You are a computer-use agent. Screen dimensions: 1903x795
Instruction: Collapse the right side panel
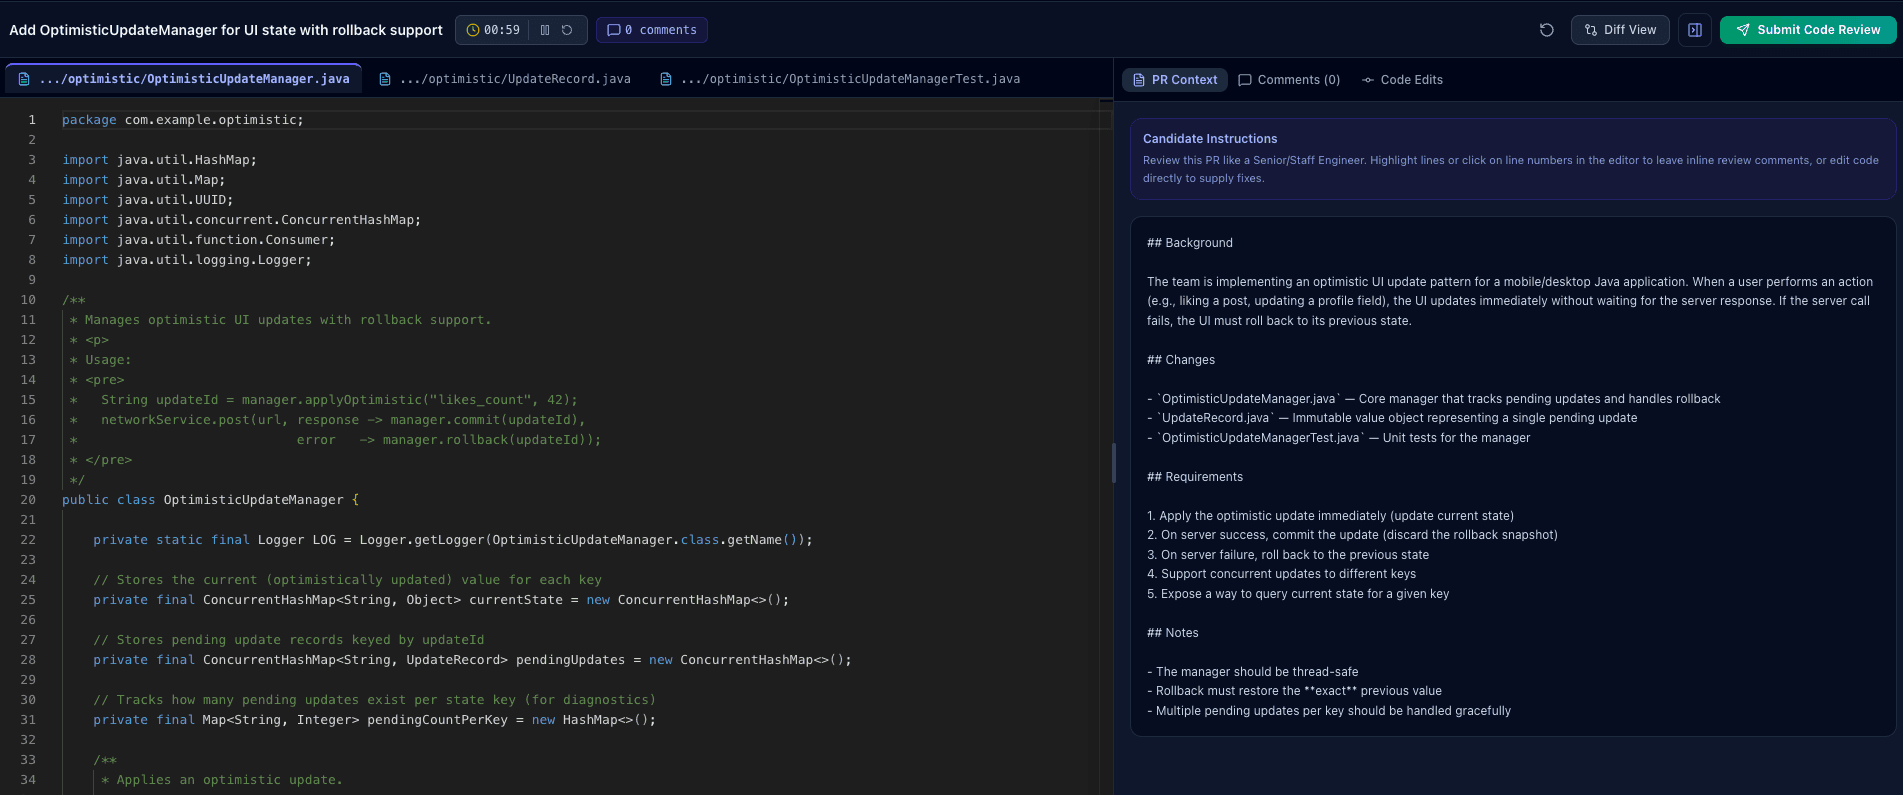1695,30
